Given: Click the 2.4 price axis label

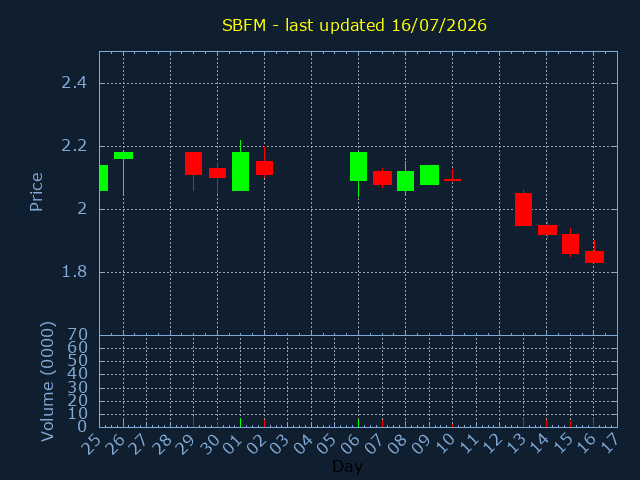Looking at the screenshot, I should coord(74,83).
